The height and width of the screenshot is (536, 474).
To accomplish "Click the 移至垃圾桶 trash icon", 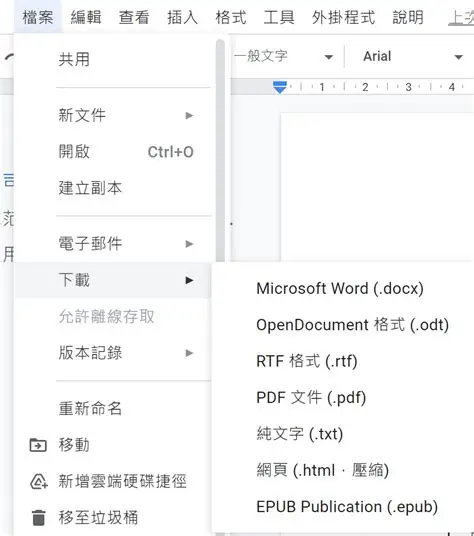I will pyautogui.click(x=38, y=518).
